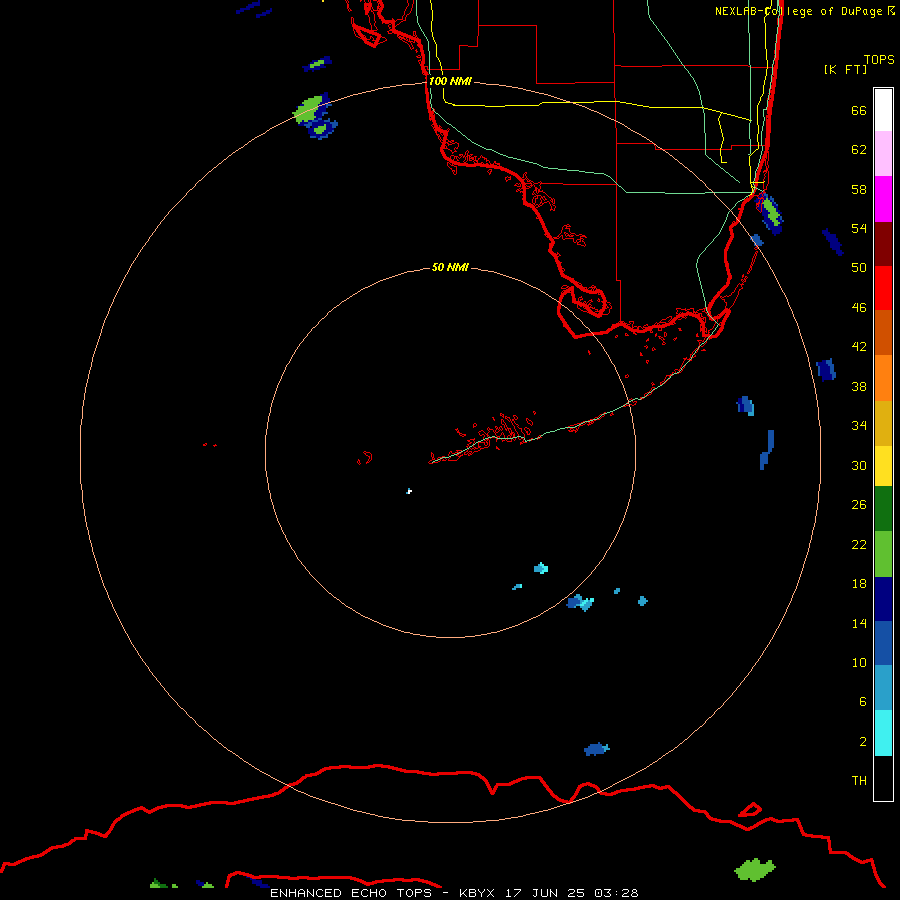Click the "KBYX" radar site identifier
900x900 pixels.
click(x=476, y=893)
